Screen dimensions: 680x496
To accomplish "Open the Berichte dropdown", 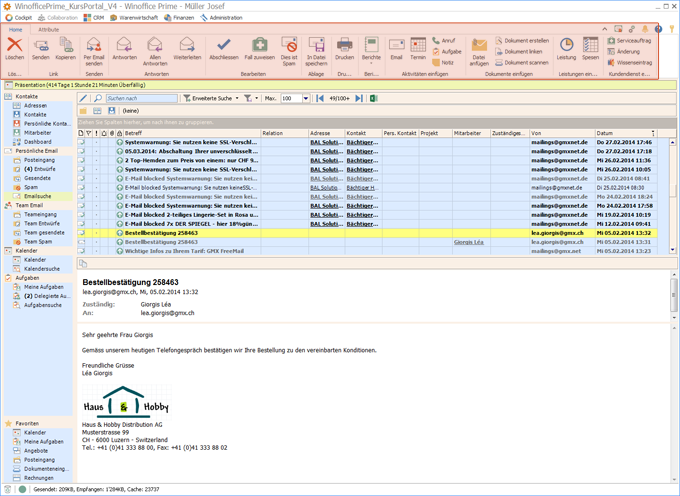I will (371, 51).
